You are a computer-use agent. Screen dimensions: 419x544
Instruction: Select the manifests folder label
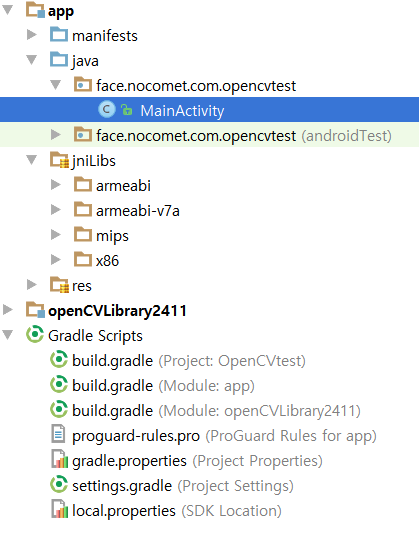[x=105, y=36]
